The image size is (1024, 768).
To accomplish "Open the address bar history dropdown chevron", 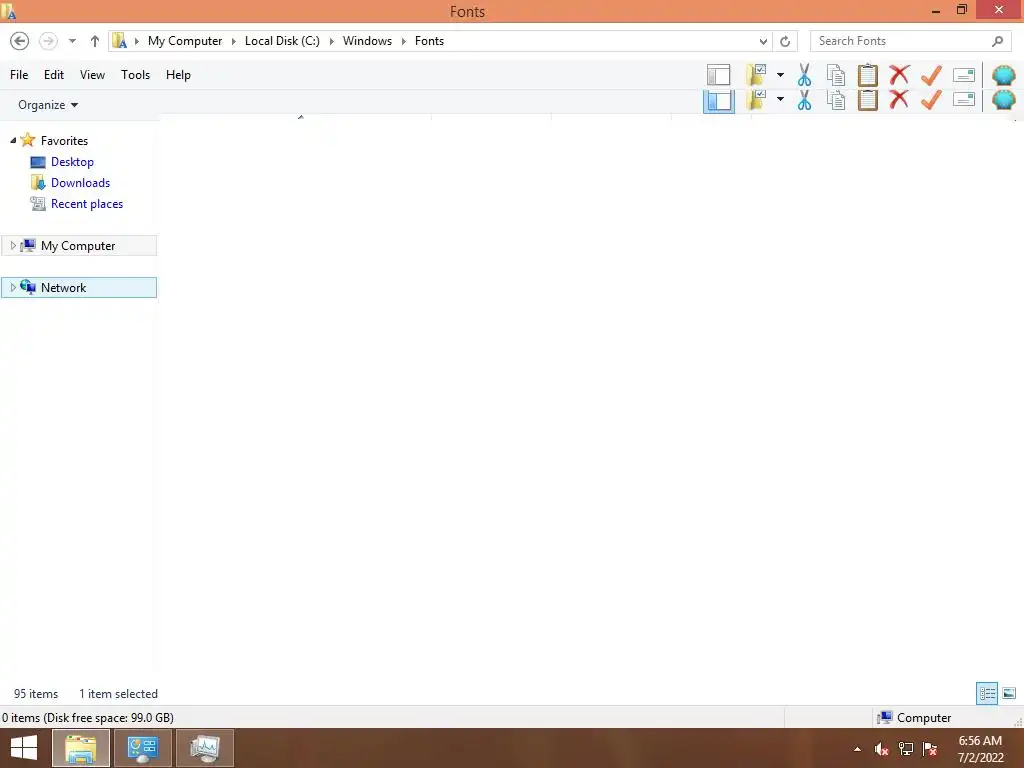I will (x=763, y=41).
